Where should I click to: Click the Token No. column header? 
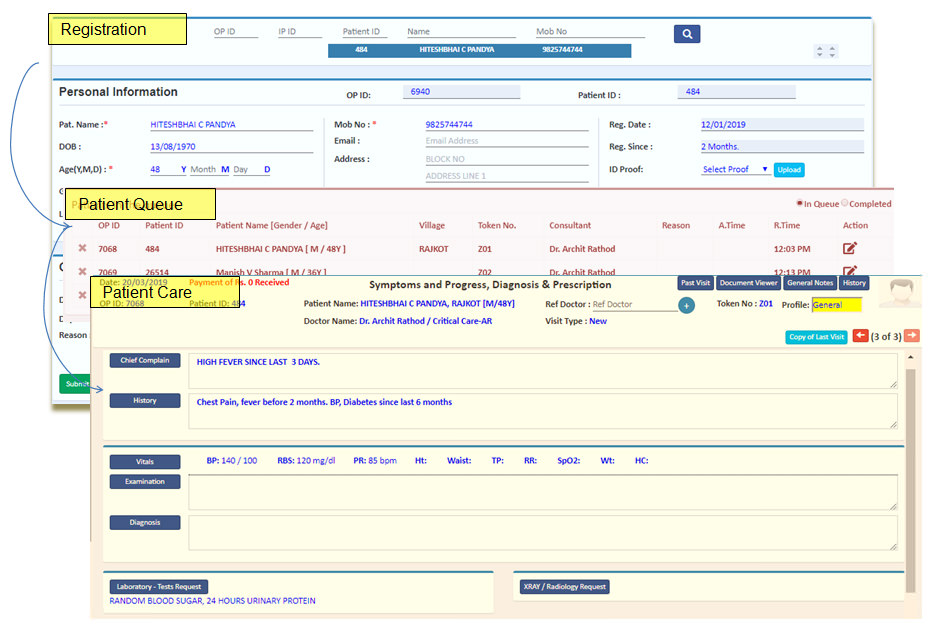point(496,226)
